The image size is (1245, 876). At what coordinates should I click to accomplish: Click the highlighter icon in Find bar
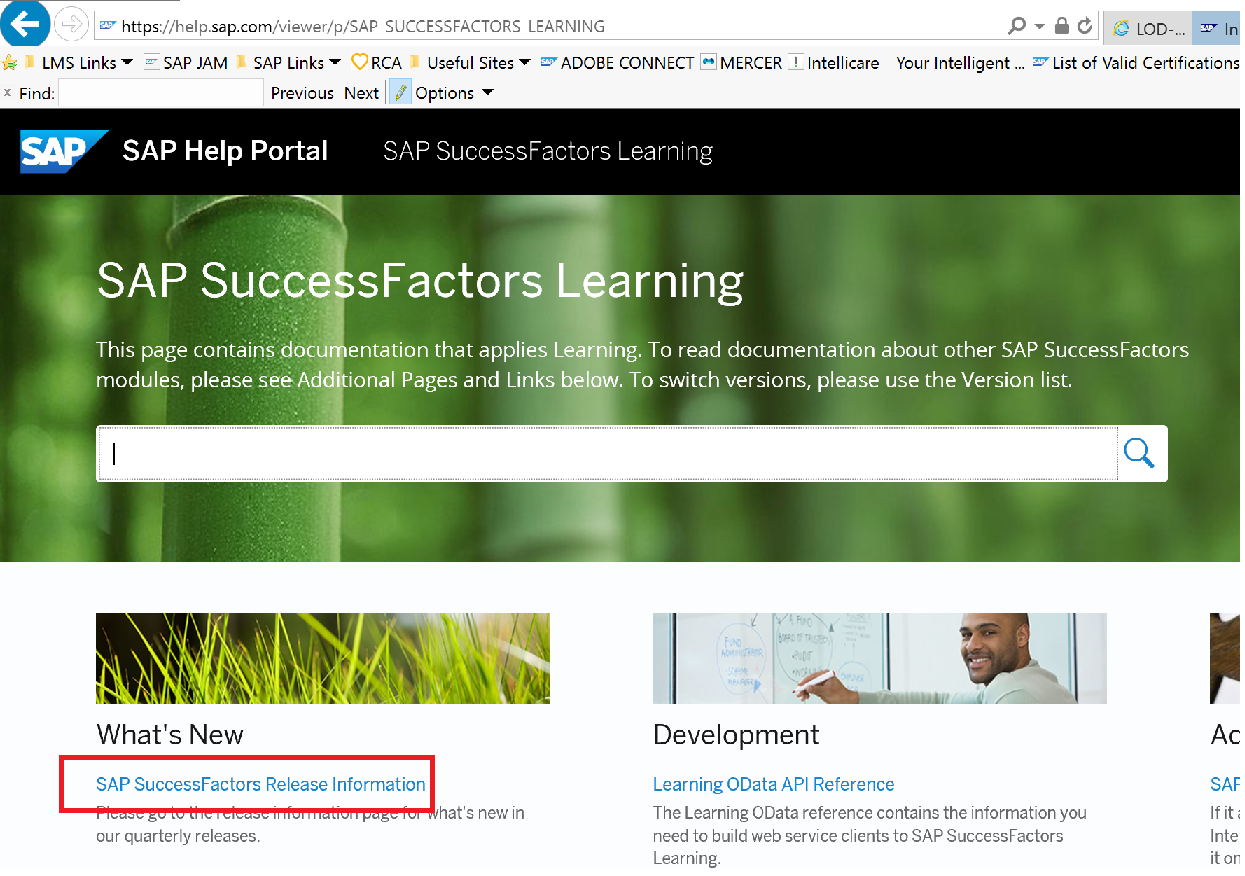coord(400,93)
